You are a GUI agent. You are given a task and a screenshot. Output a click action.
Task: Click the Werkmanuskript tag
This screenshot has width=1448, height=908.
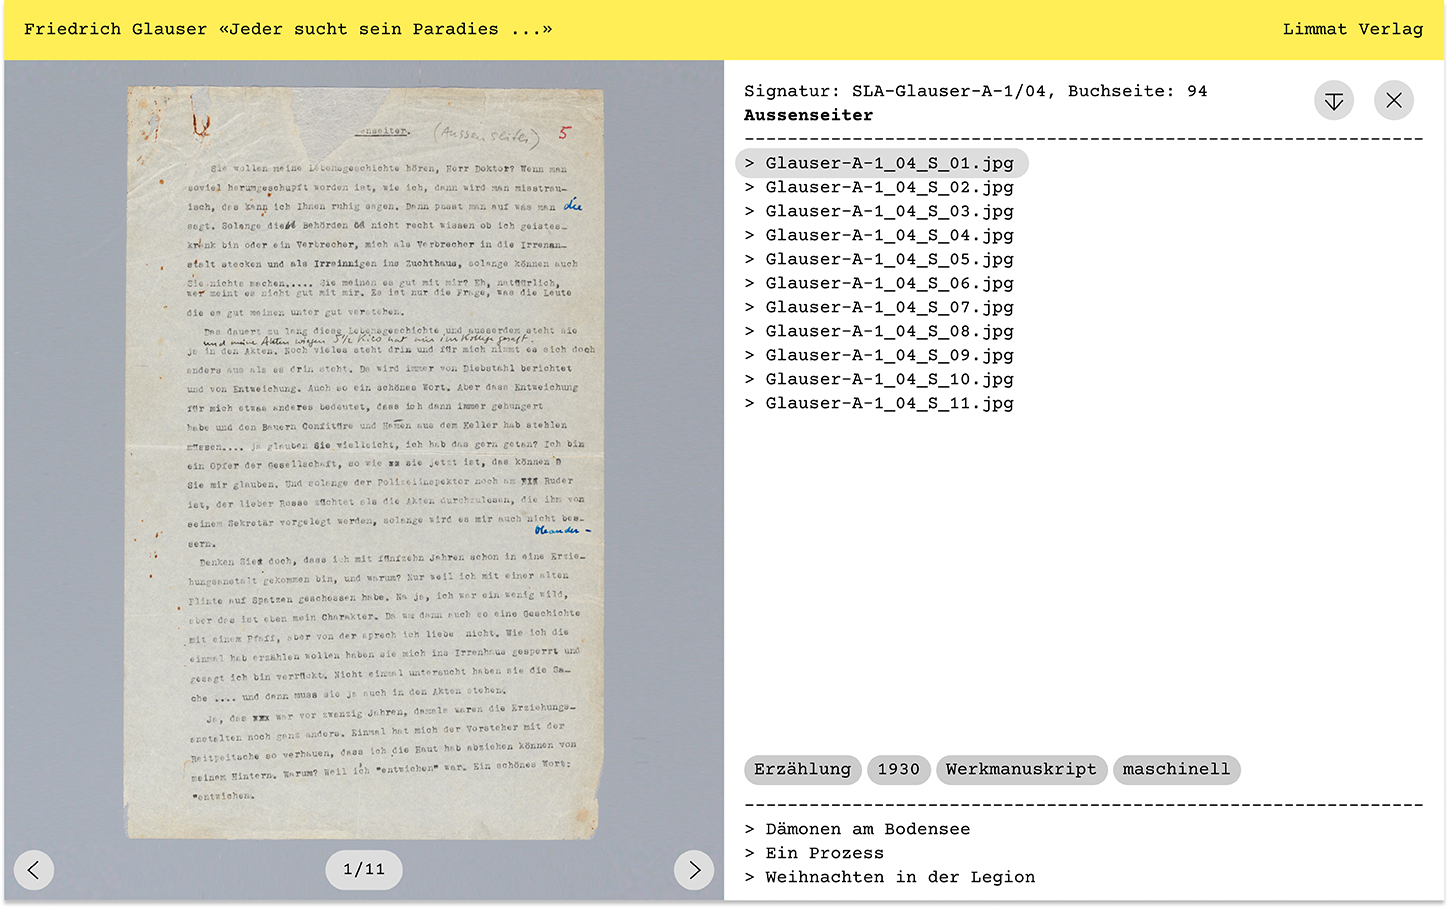point(1021,769)
